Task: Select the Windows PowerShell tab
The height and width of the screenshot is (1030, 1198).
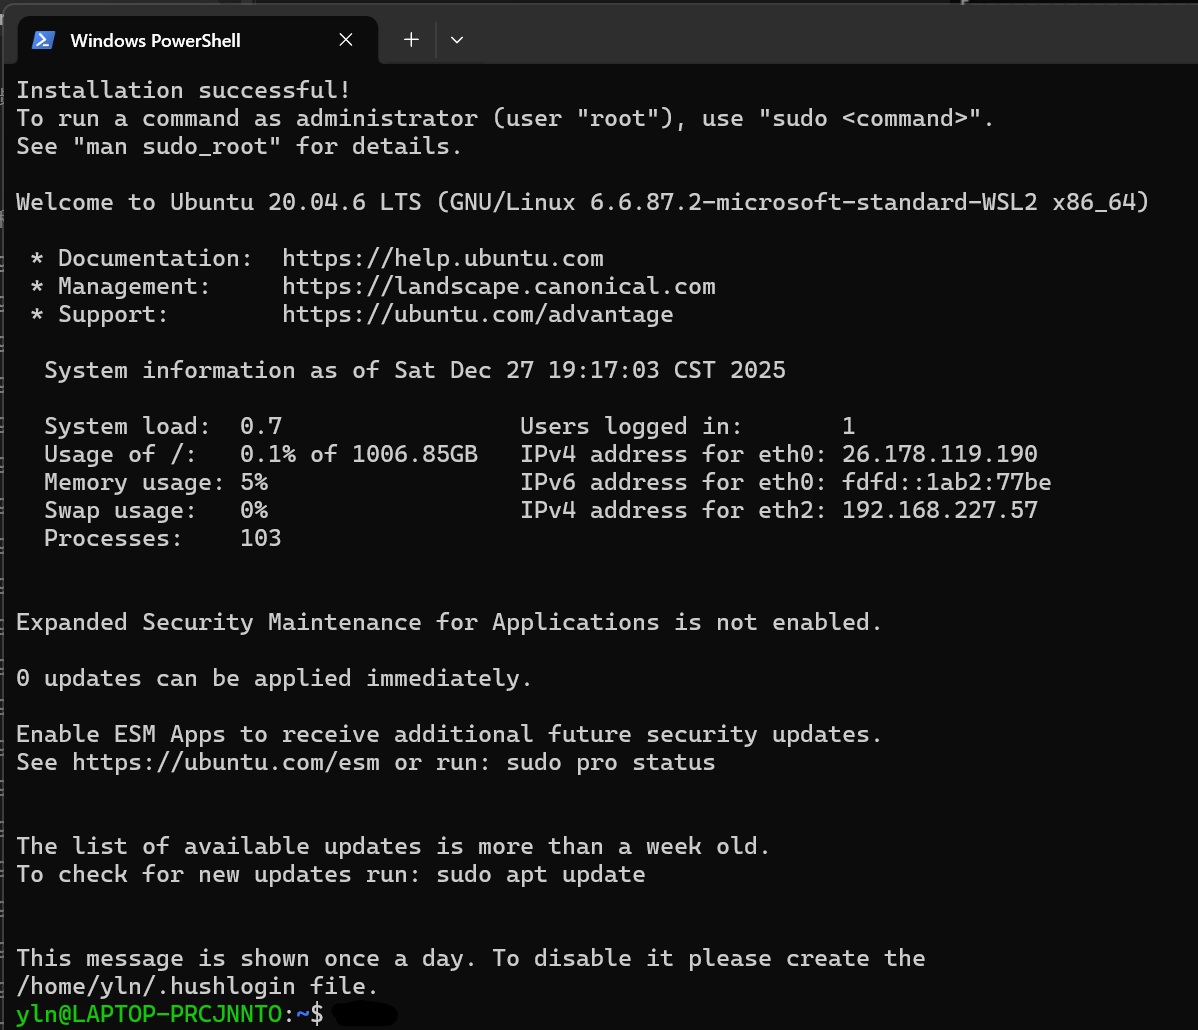Action: pyautogui.click(x=155, y=41)
